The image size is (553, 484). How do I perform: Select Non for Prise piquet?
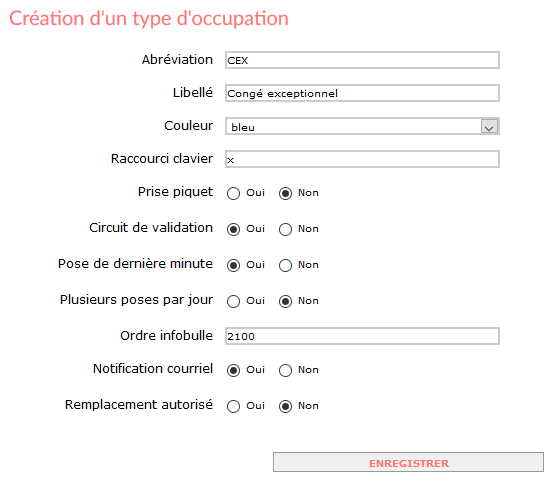tap(285, 193)
